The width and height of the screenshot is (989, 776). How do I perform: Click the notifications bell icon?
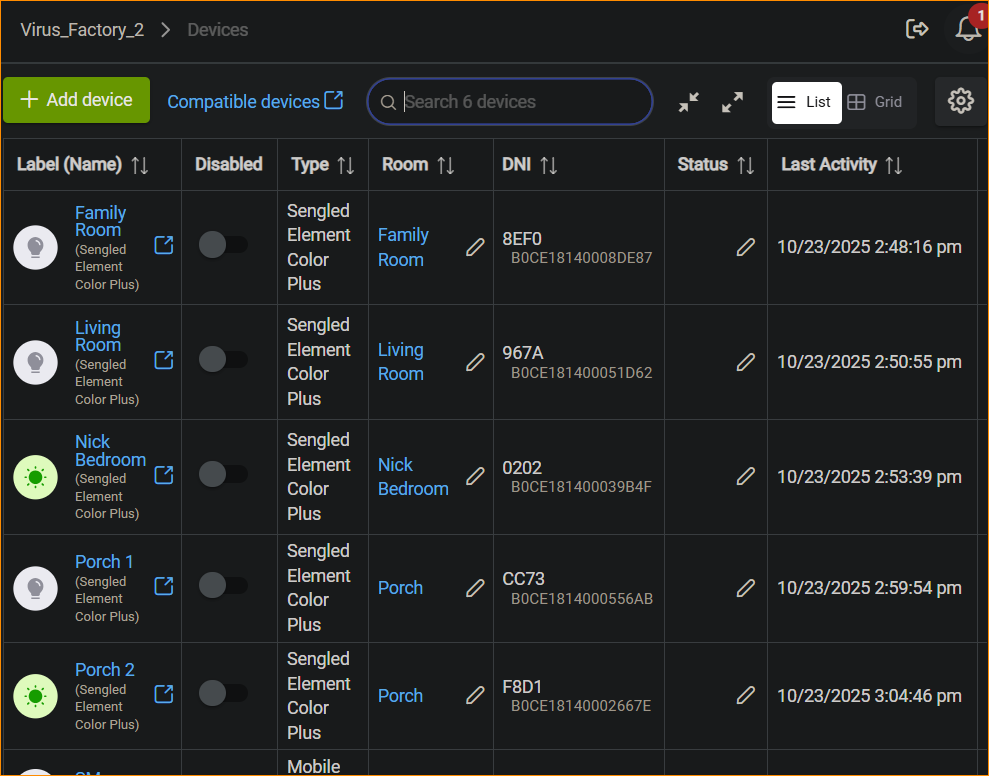pos(967,29)
